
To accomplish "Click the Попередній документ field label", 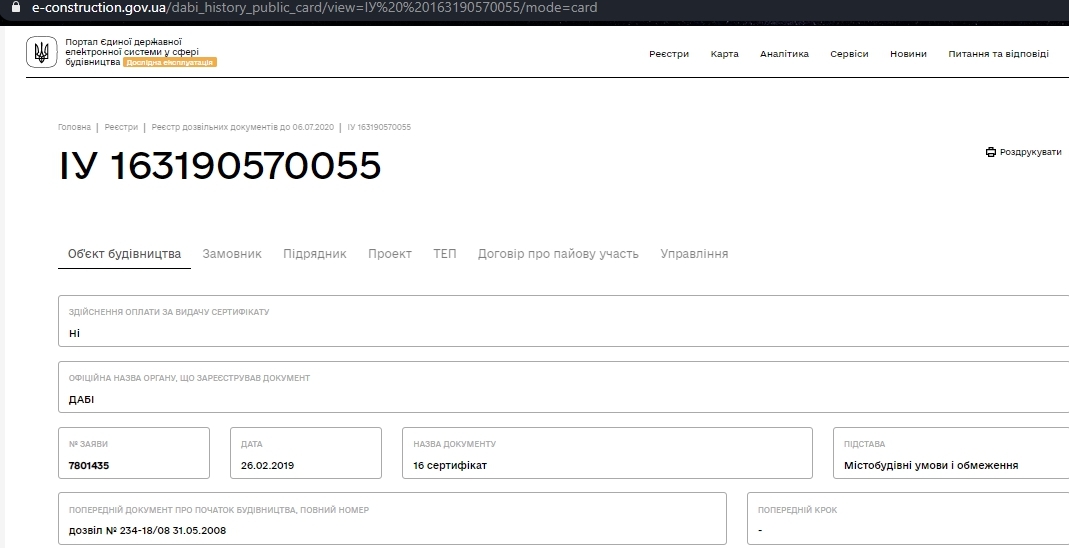I will pos(219,510).
